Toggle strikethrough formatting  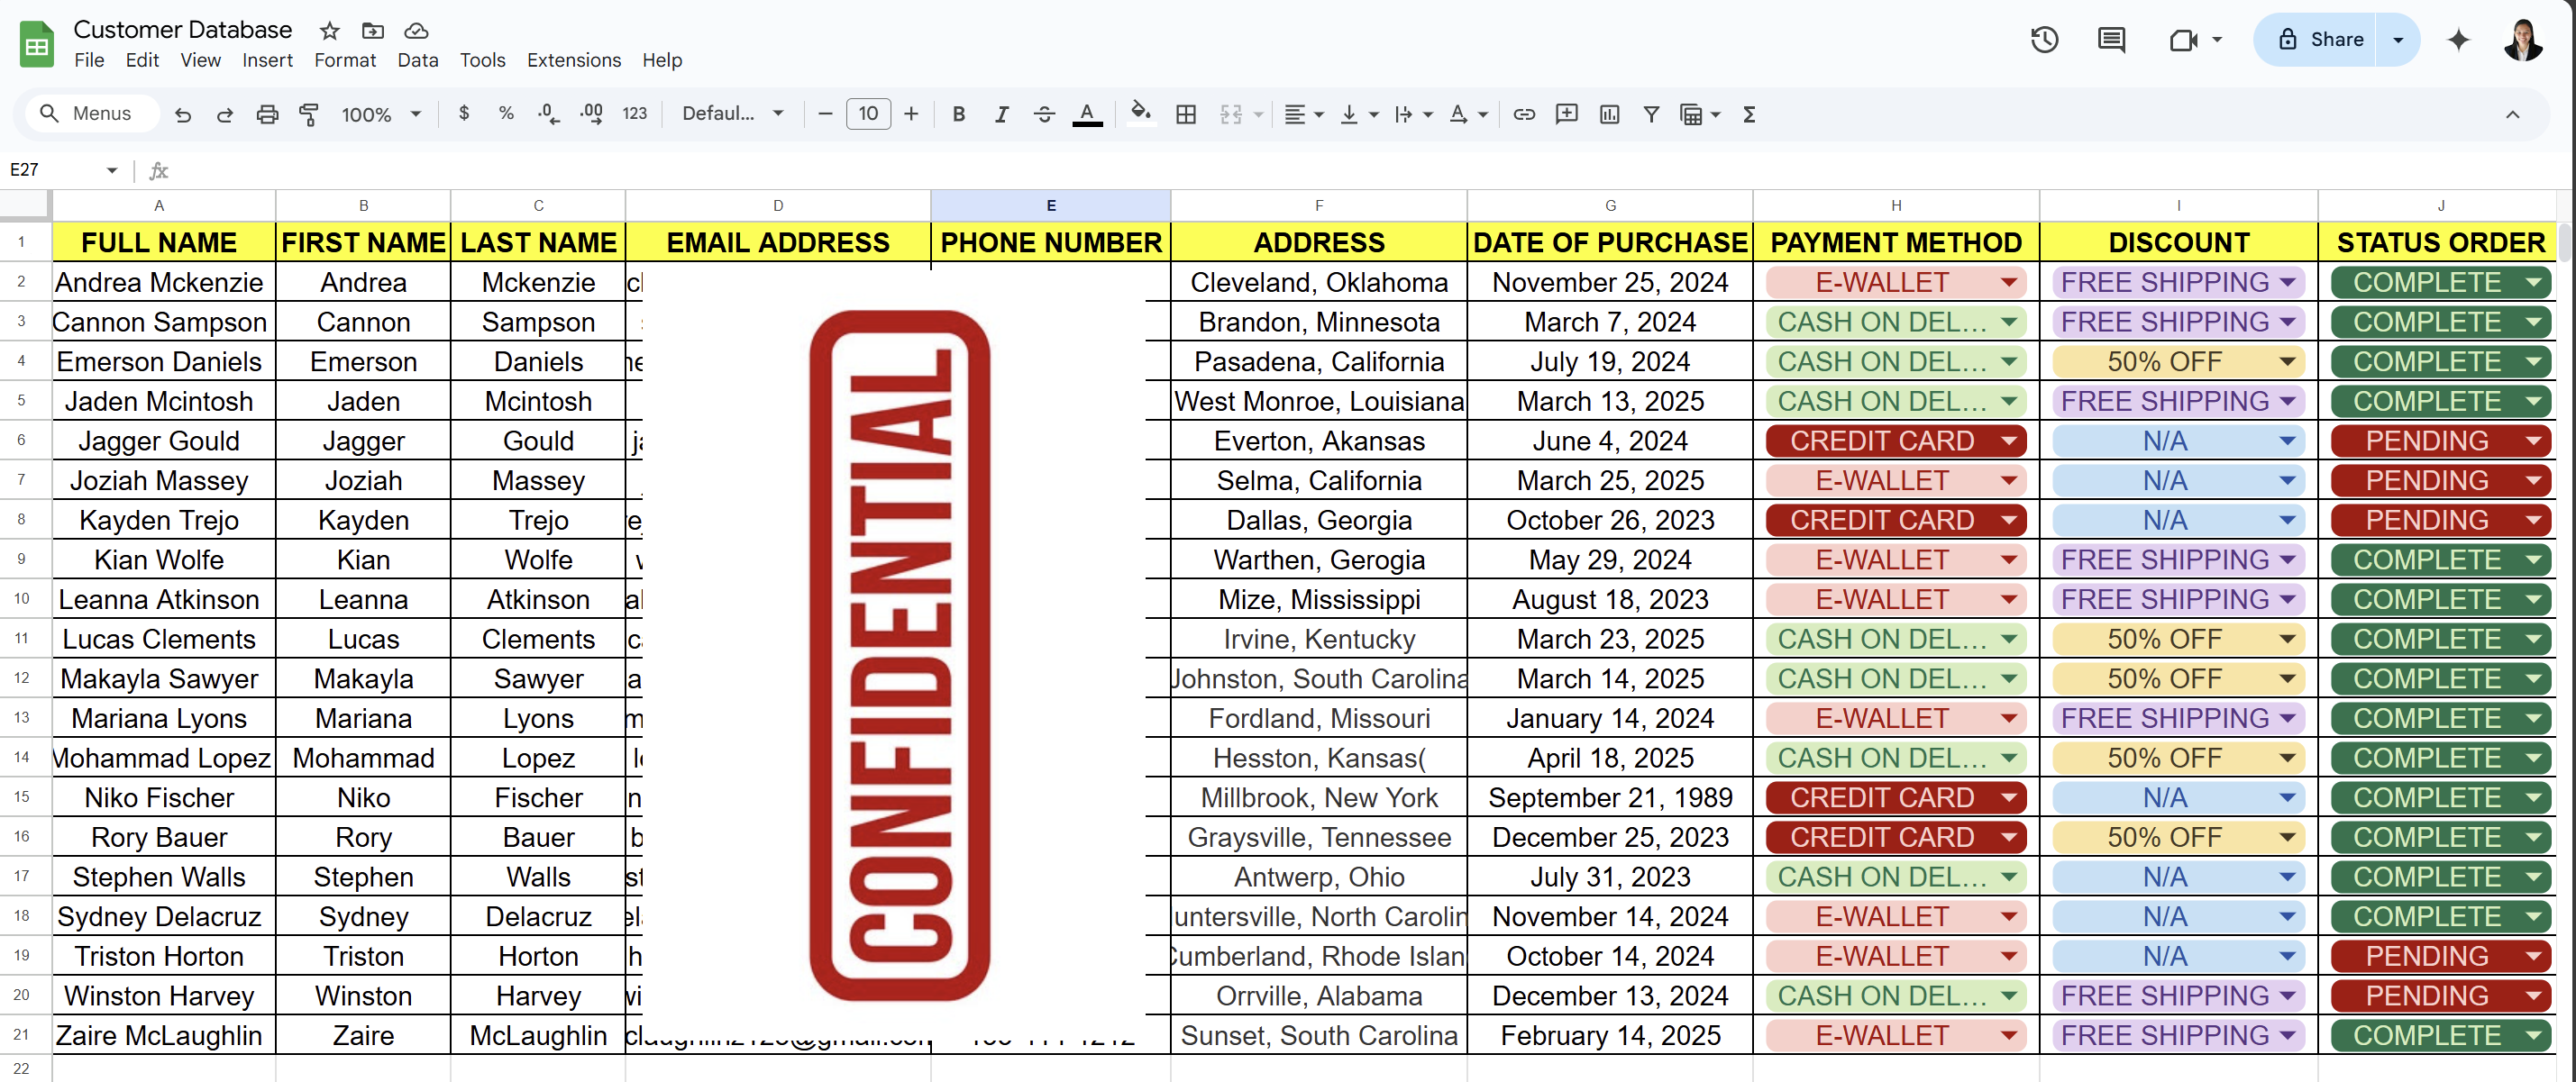click(x=1043, y=114)
